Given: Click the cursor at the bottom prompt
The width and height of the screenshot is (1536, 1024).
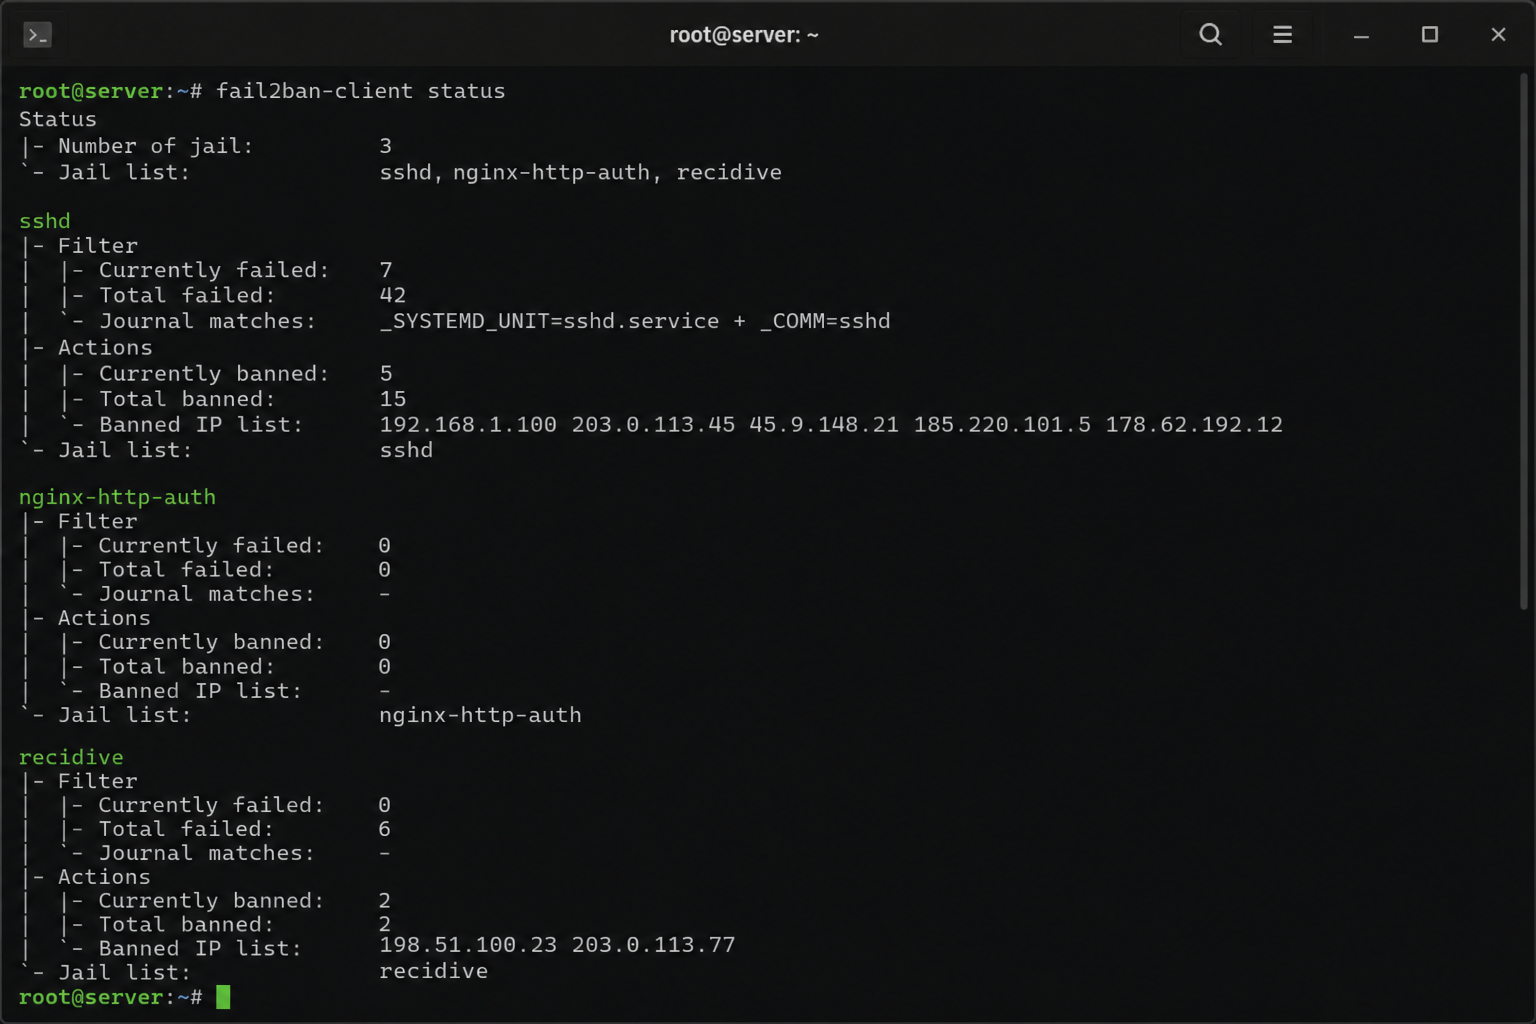Looking at the screenshot, I should (x=223, y=997).
